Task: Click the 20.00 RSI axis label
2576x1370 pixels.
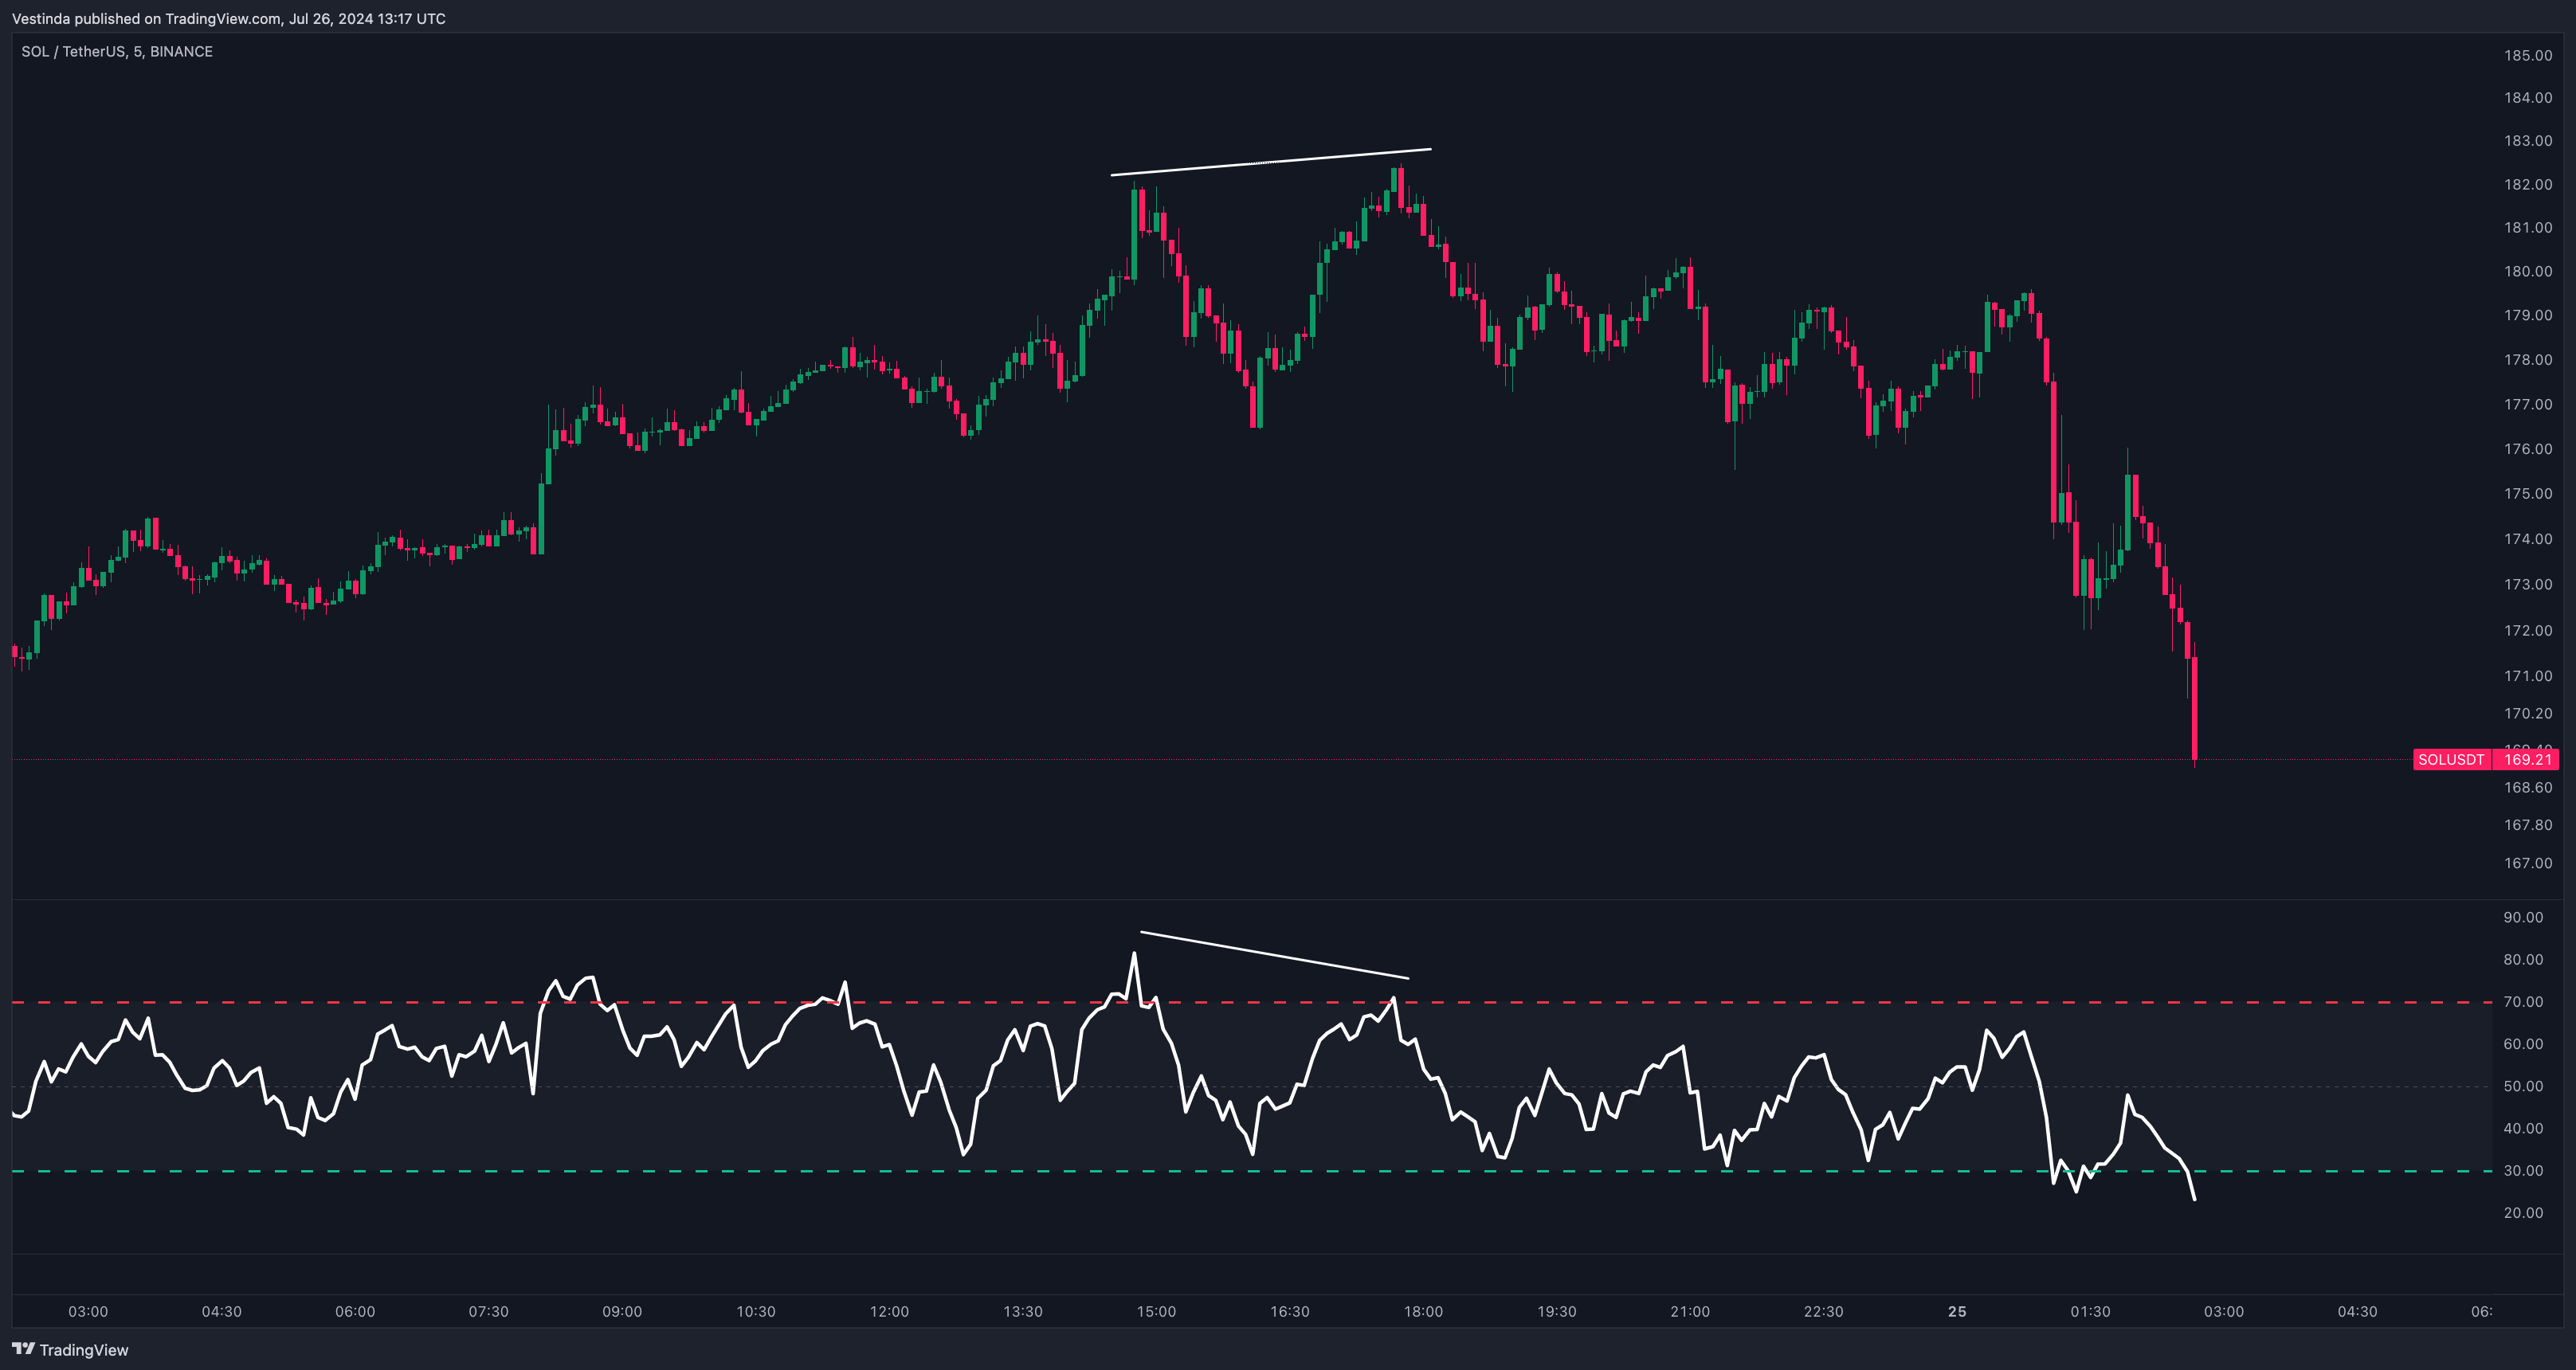Action: 2523,1213
